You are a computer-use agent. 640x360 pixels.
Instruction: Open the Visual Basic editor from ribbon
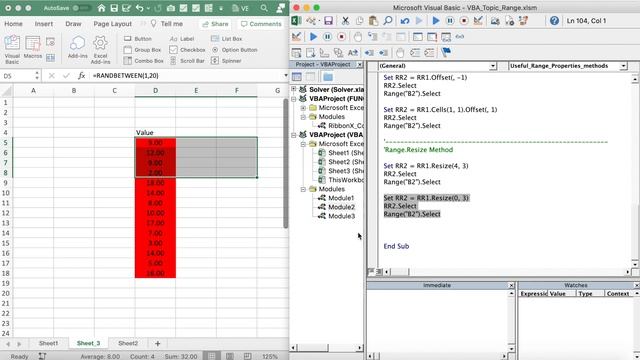pyautogui.click(x=12, y=49)
